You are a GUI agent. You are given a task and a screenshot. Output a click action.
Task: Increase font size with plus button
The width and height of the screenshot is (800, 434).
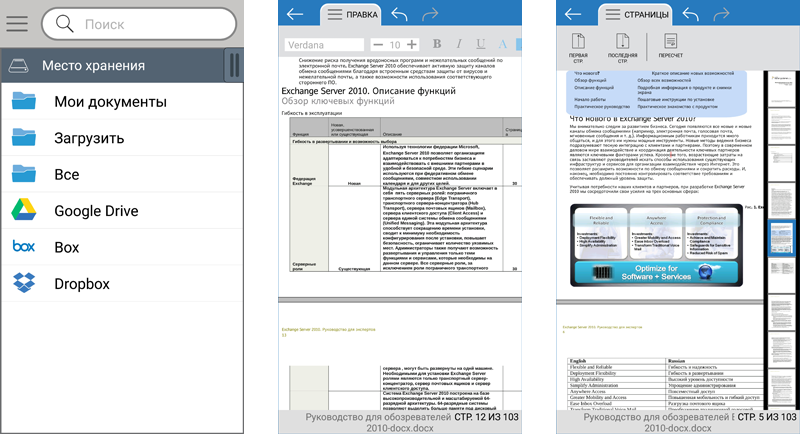pos(412,45)
